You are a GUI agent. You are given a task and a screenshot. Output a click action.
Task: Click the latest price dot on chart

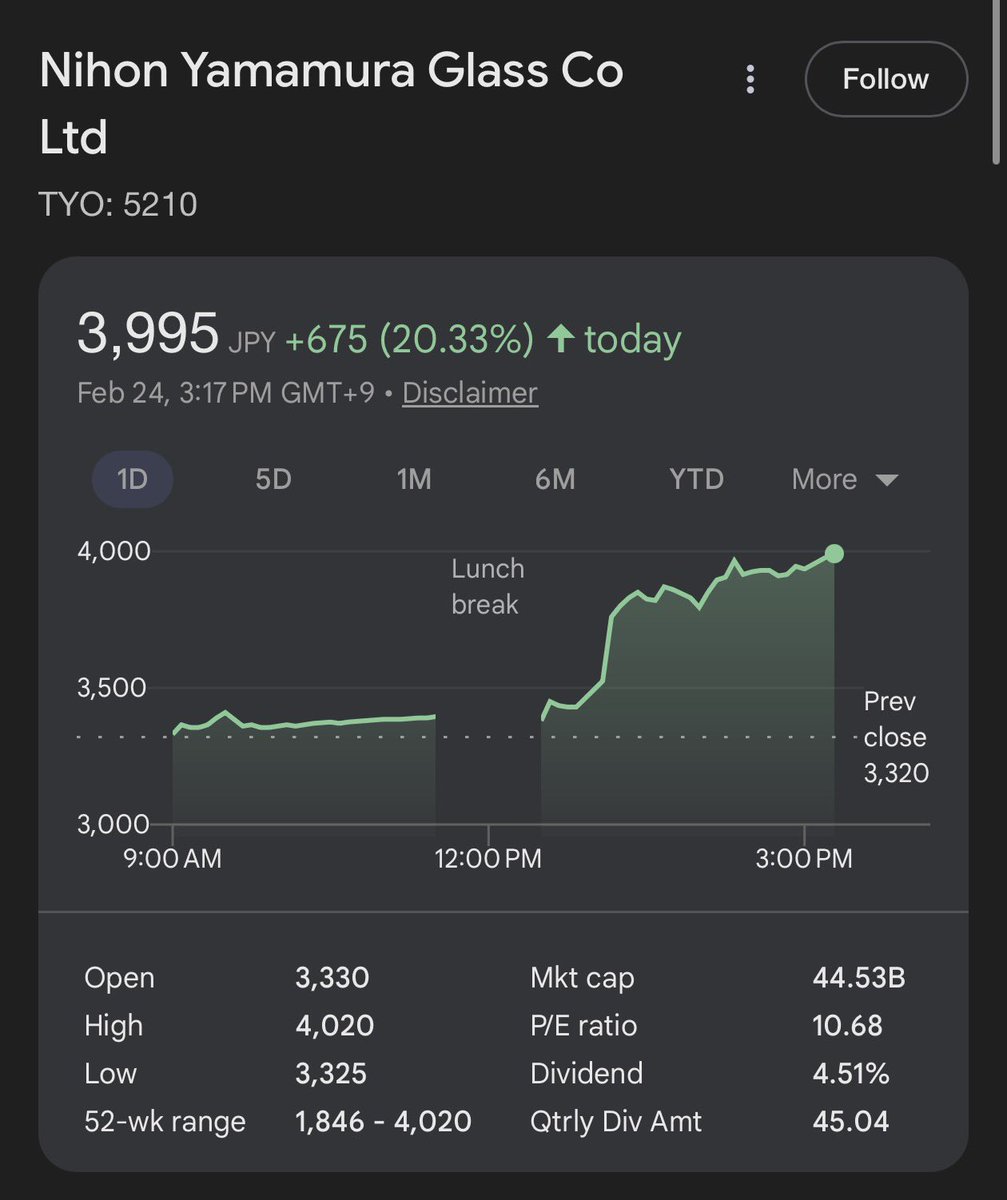pyautogui.click(x=834, y=554)
